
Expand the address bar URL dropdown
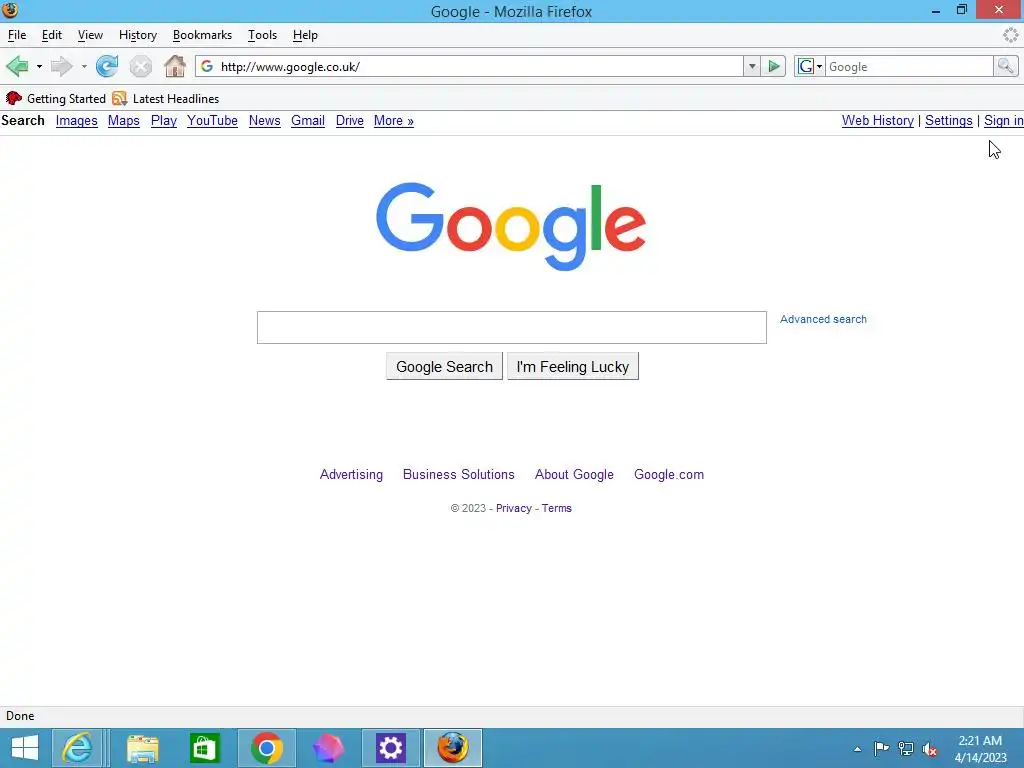click(x=752, y=66)
